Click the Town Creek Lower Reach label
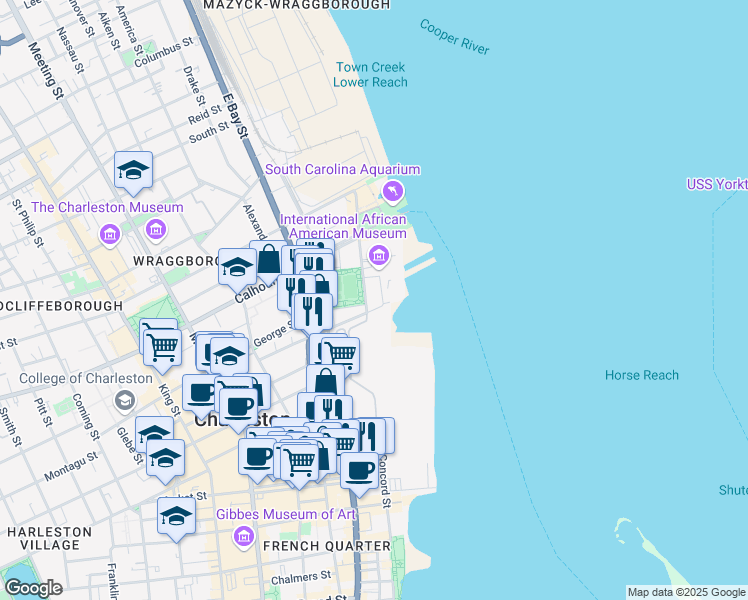Viewport: 748px width, 600px height. 370,75
